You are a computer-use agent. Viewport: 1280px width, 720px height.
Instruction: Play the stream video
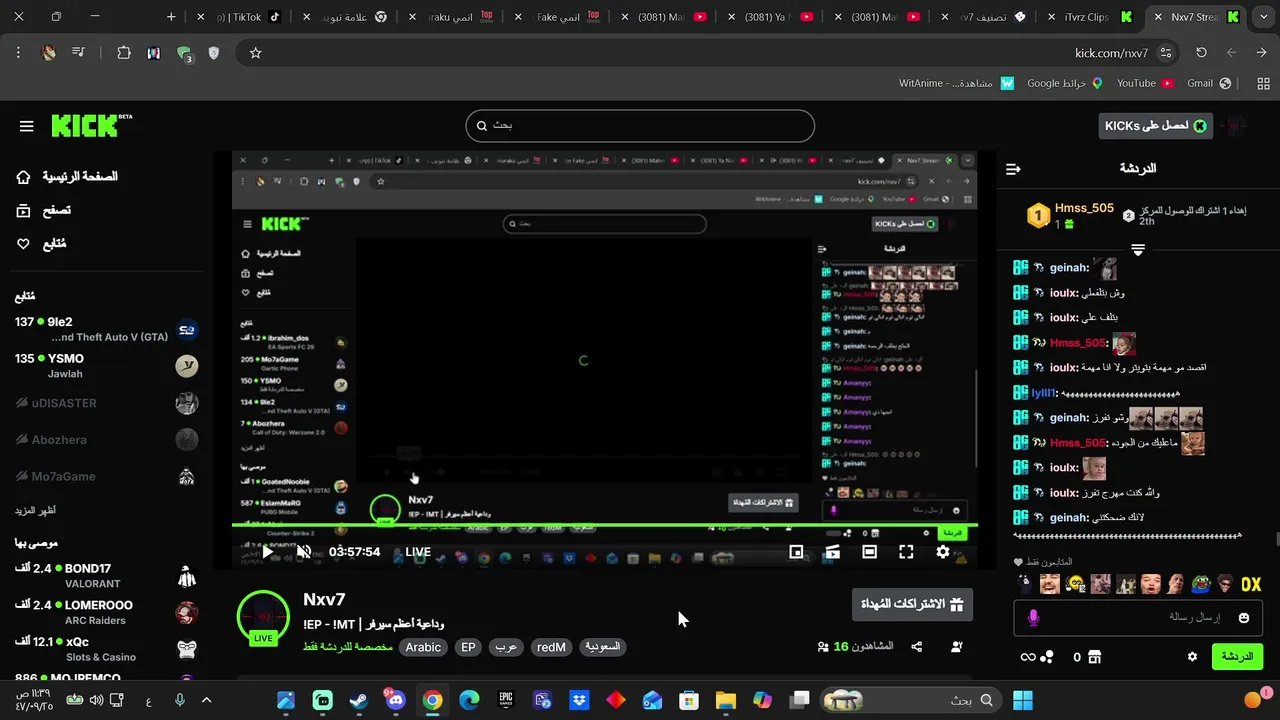pos(268,552)
